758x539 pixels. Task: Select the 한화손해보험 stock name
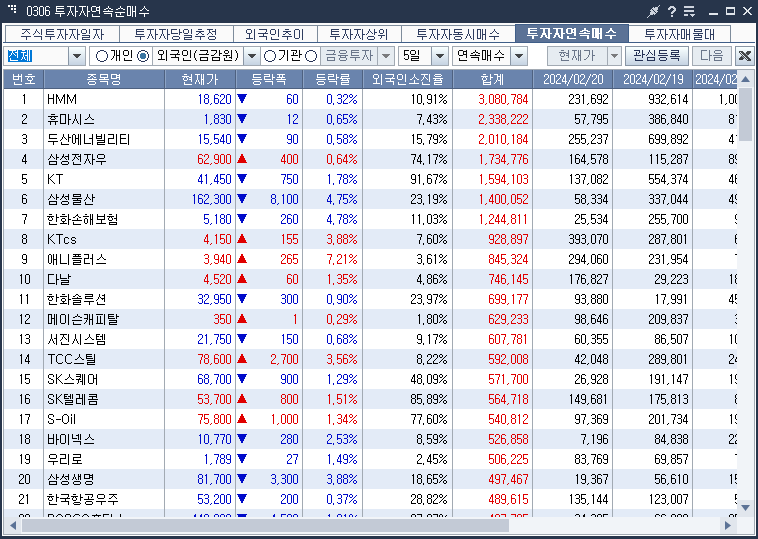tap(83, 219)
